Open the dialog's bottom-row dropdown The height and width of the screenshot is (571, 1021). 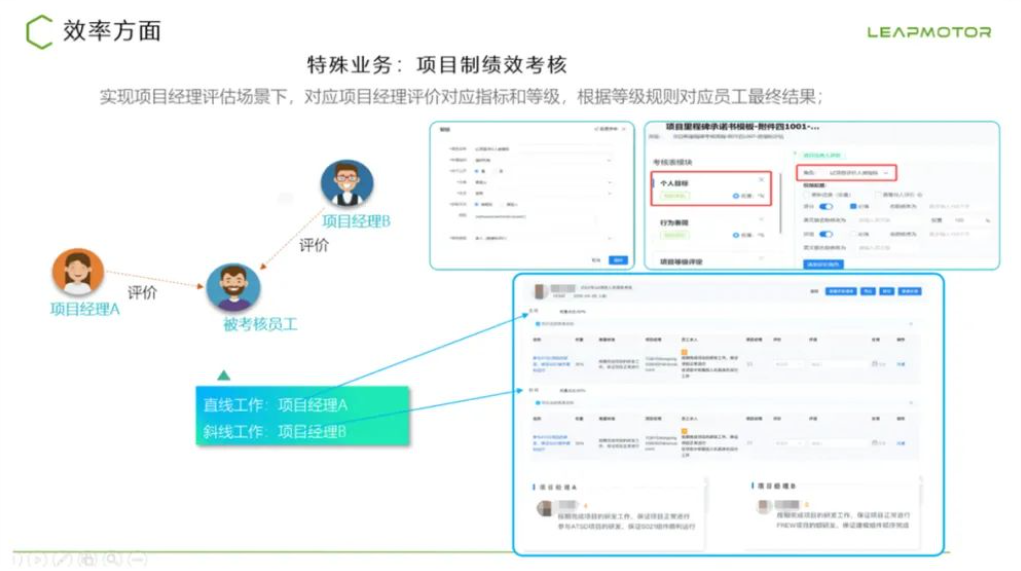click(544, 238)
